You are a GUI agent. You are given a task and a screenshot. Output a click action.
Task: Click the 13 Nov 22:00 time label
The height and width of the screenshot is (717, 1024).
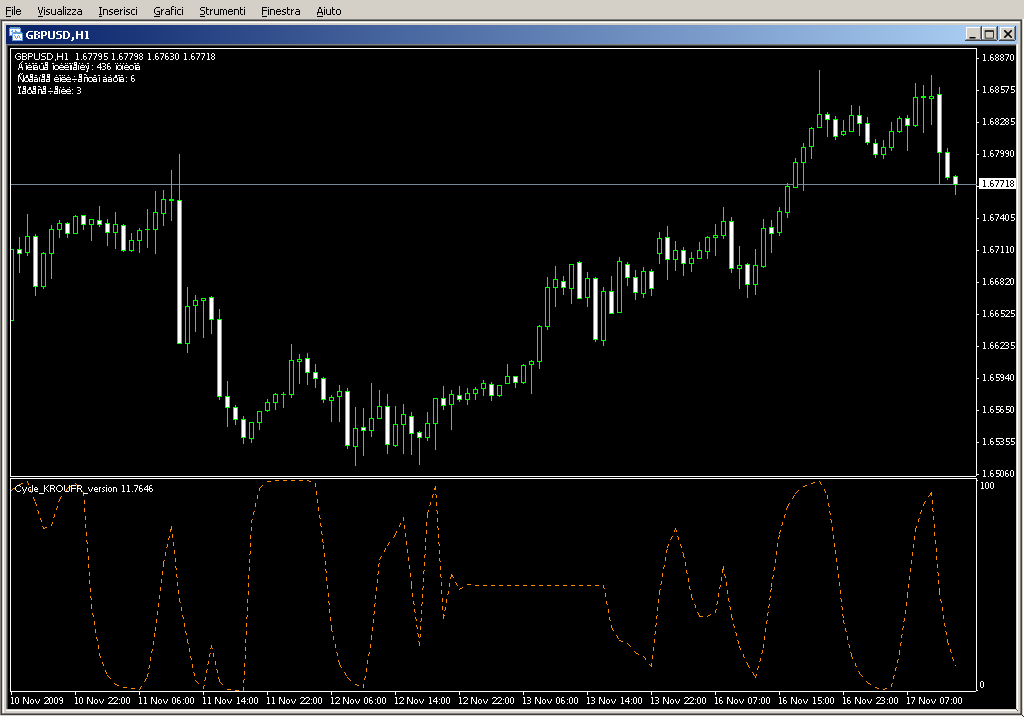coord(678,701)
